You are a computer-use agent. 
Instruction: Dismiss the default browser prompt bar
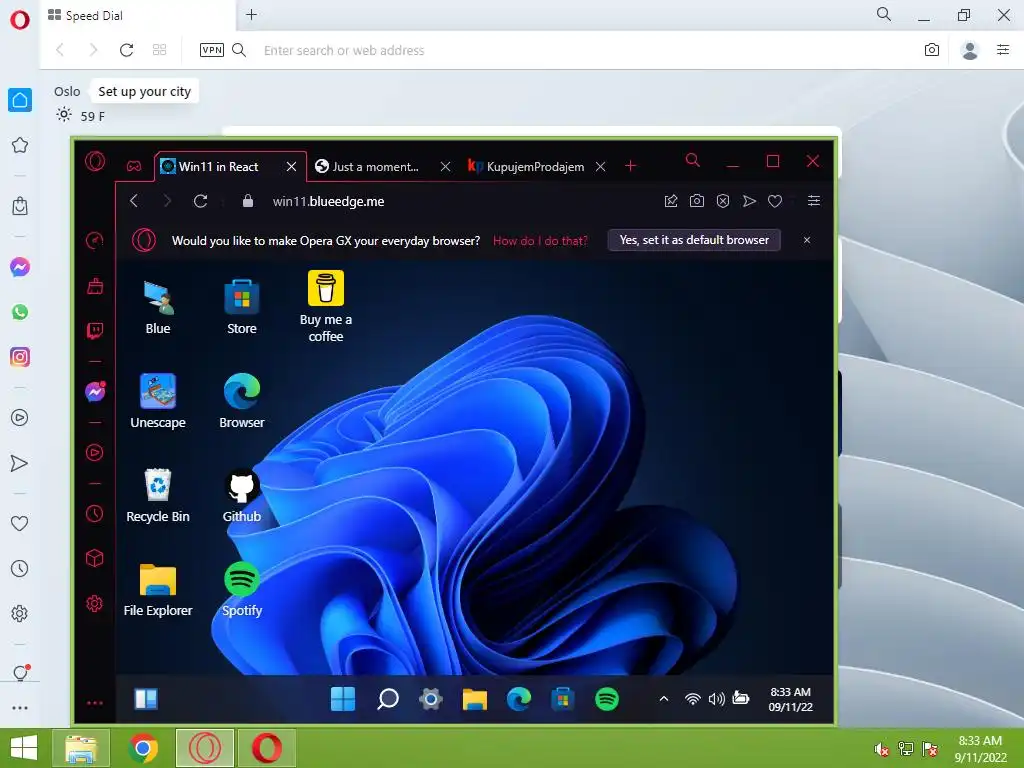coord(807,240)
